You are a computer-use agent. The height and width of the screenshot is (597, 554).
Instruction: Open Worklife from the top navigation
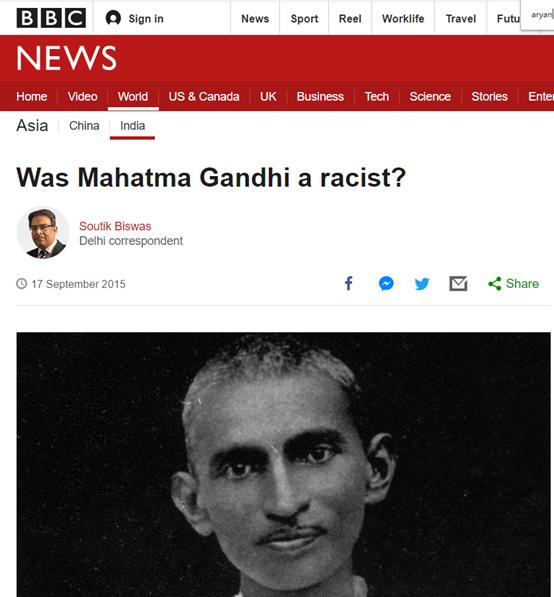click(403, 18)
